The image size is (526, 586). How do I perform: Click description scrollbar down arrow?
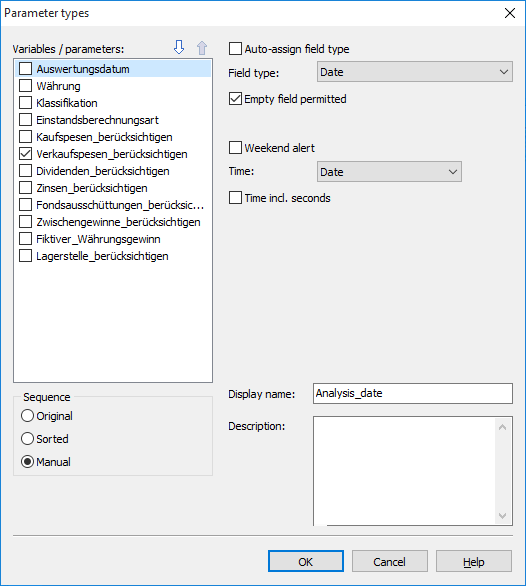pyautogui.click(x=502, y=516)
